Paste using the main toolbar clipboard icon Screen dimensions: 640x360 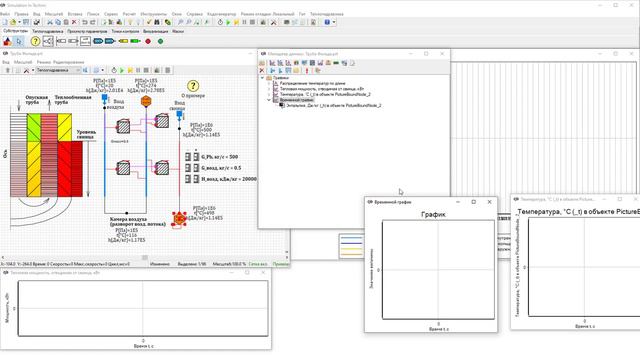(x=66, y=22)
